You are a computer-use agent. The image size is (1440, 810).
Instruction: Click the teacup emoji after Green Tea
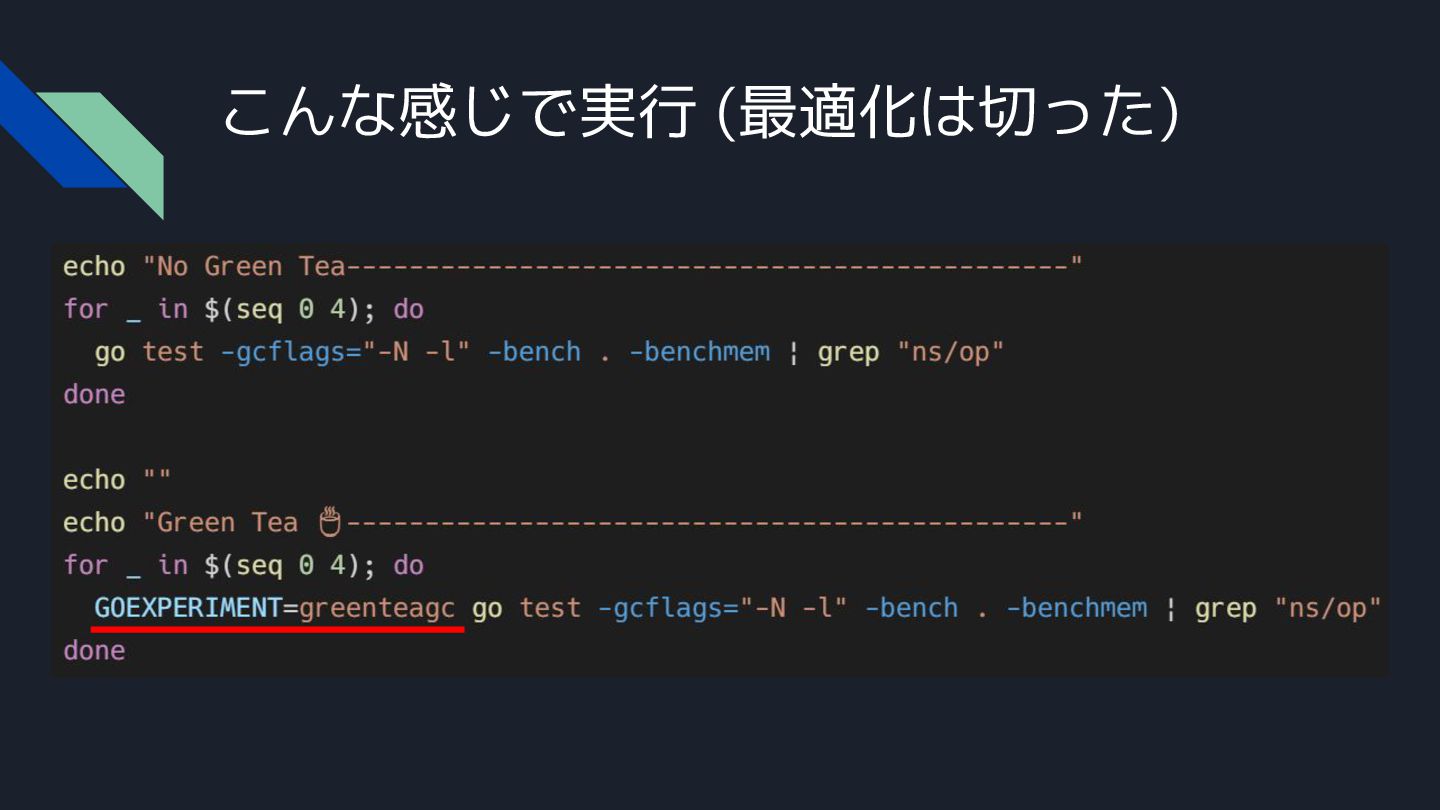330,522
